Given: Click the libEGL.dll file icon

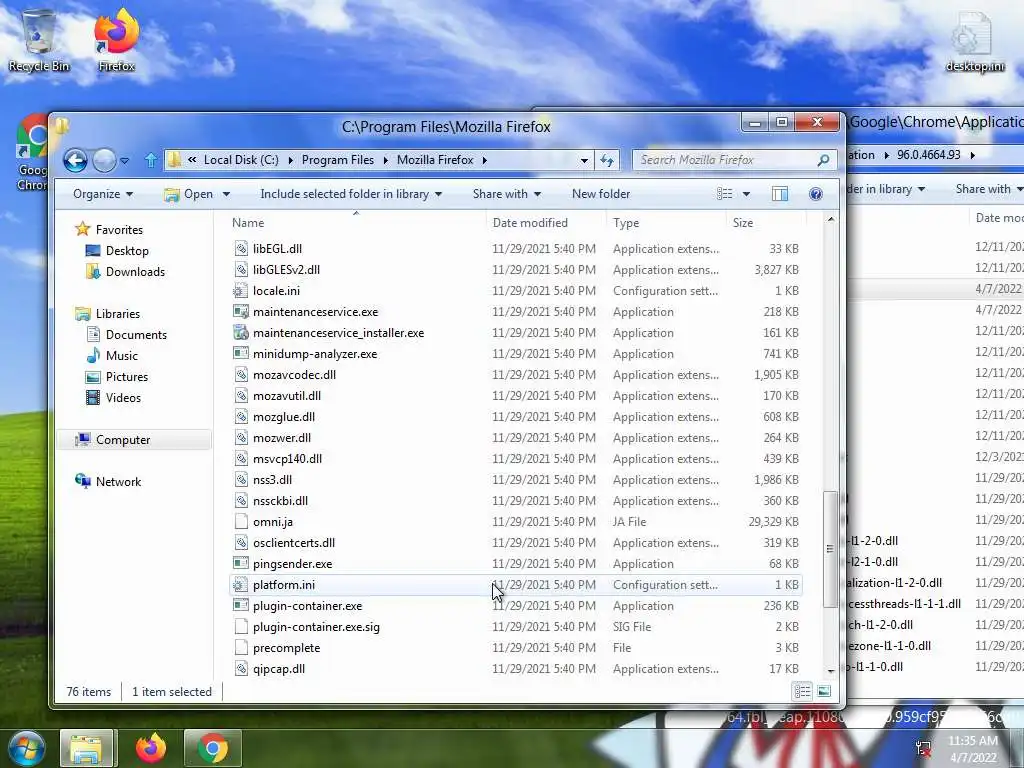Looking at the screenshot, I should [x=241, y=249].
